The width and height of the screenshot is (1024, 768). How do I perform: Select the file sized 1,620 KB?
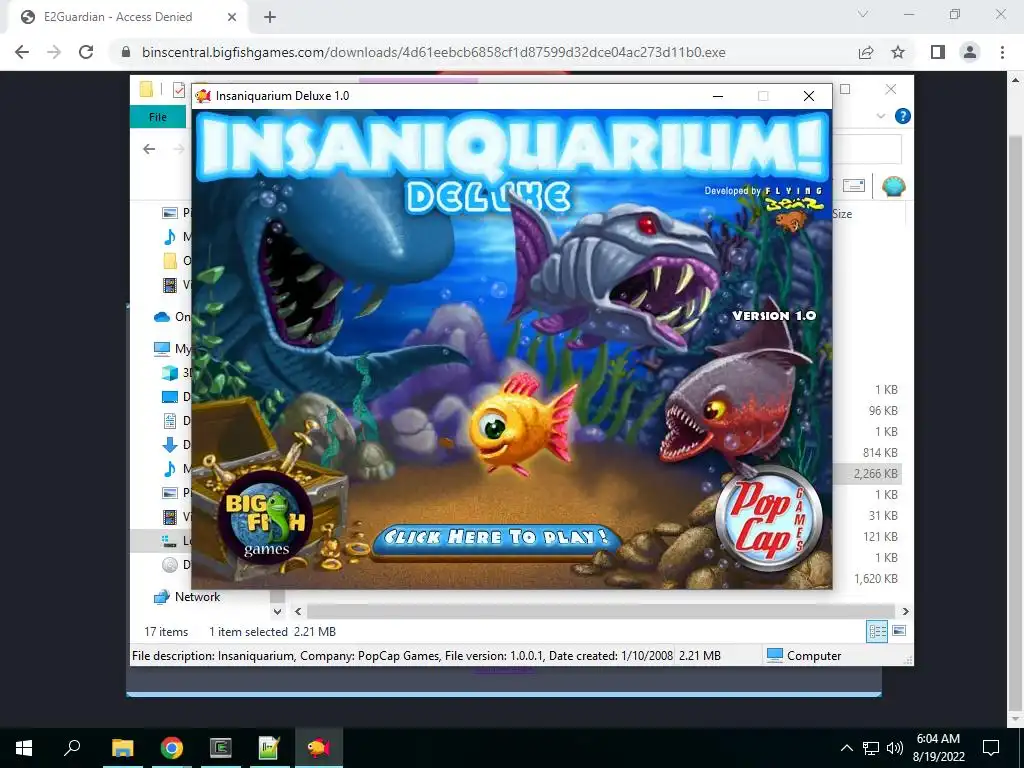coord(868,579)
